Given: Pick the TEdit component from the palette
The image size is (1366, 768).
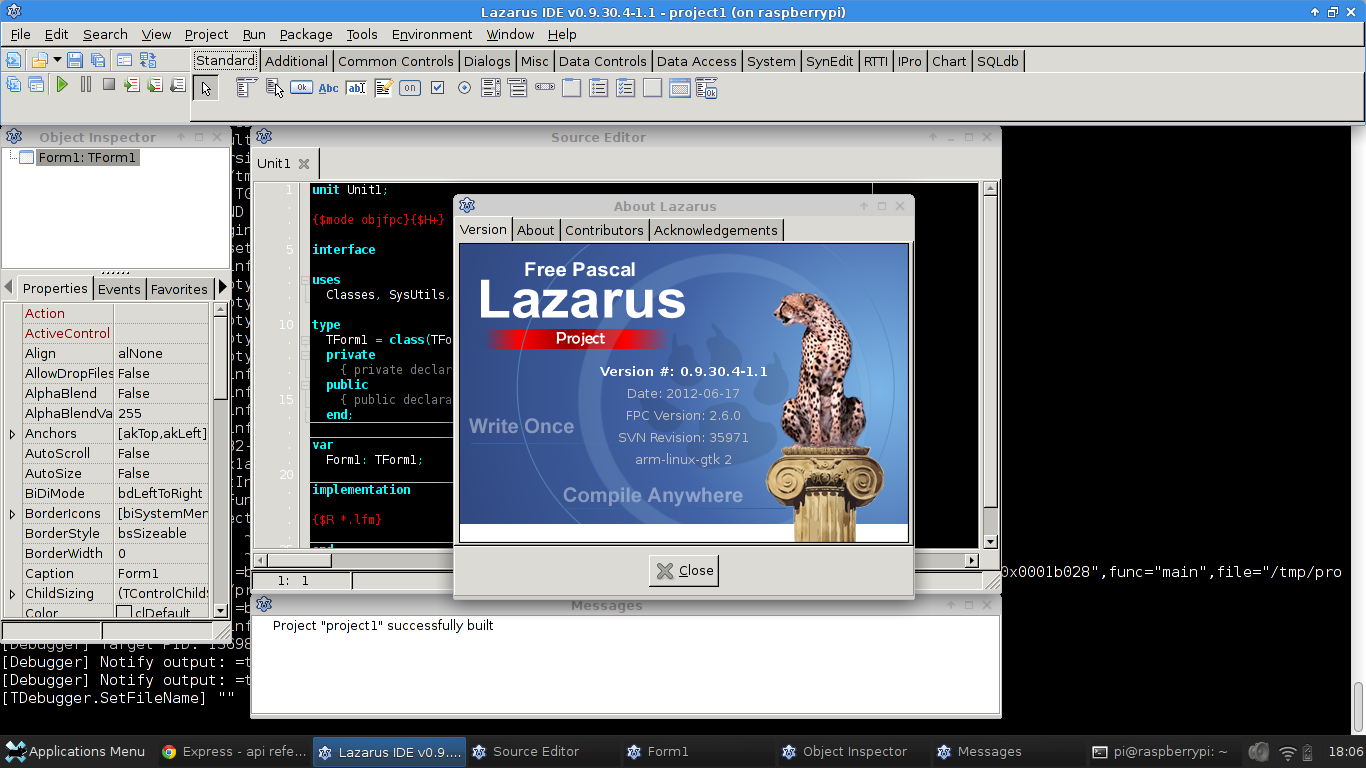Looking at the screenshot, I should 356,88.
